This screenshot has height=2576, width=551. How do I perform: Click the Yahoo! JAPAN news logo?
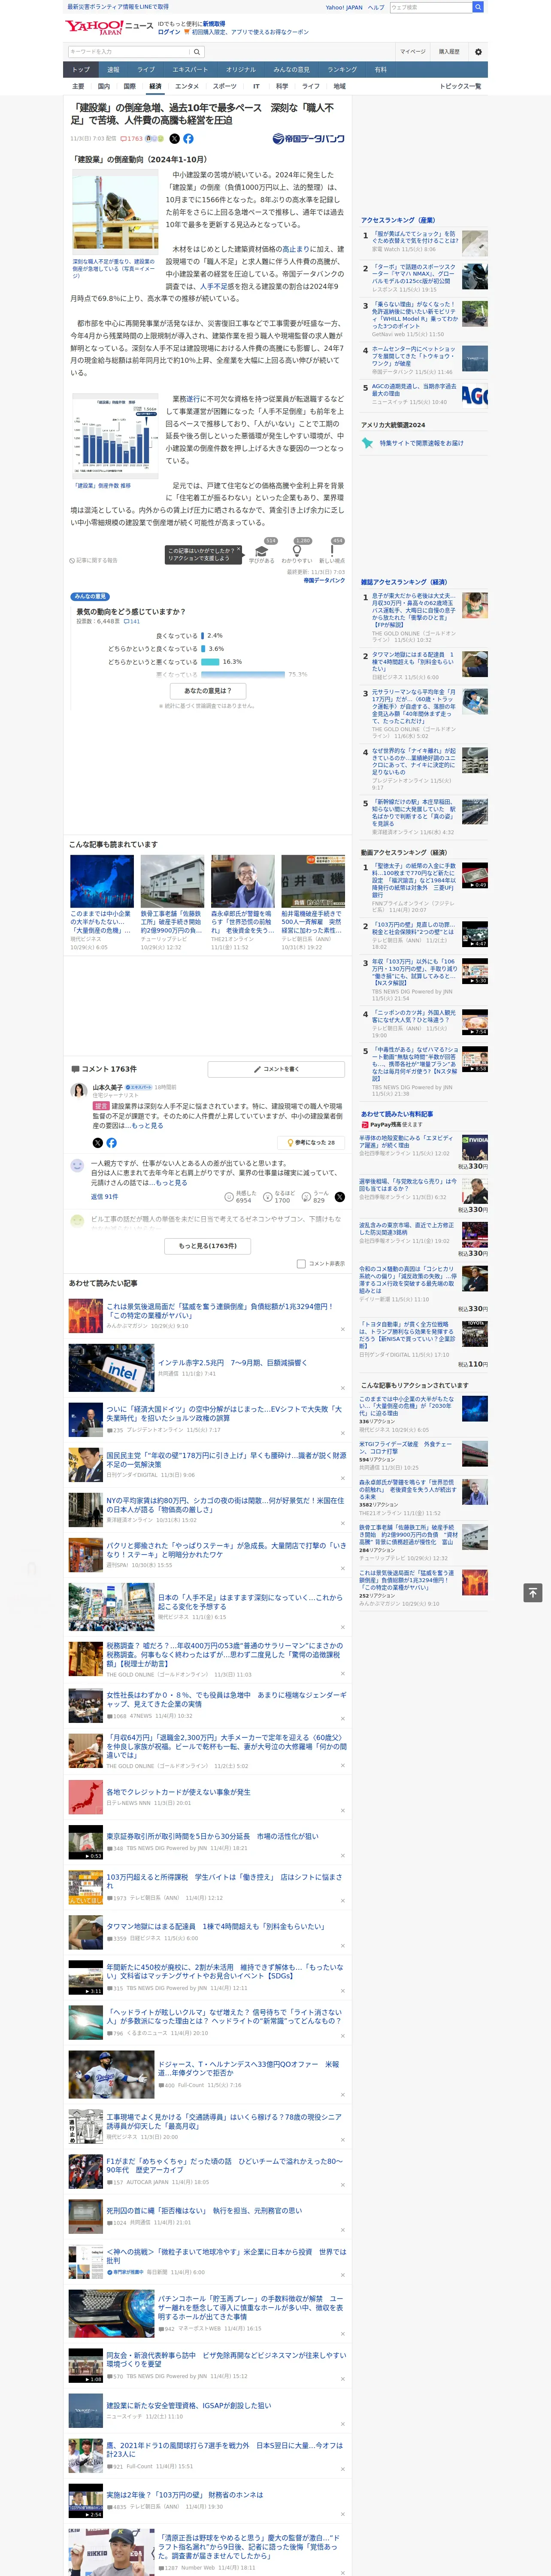[x=109, y=27]
